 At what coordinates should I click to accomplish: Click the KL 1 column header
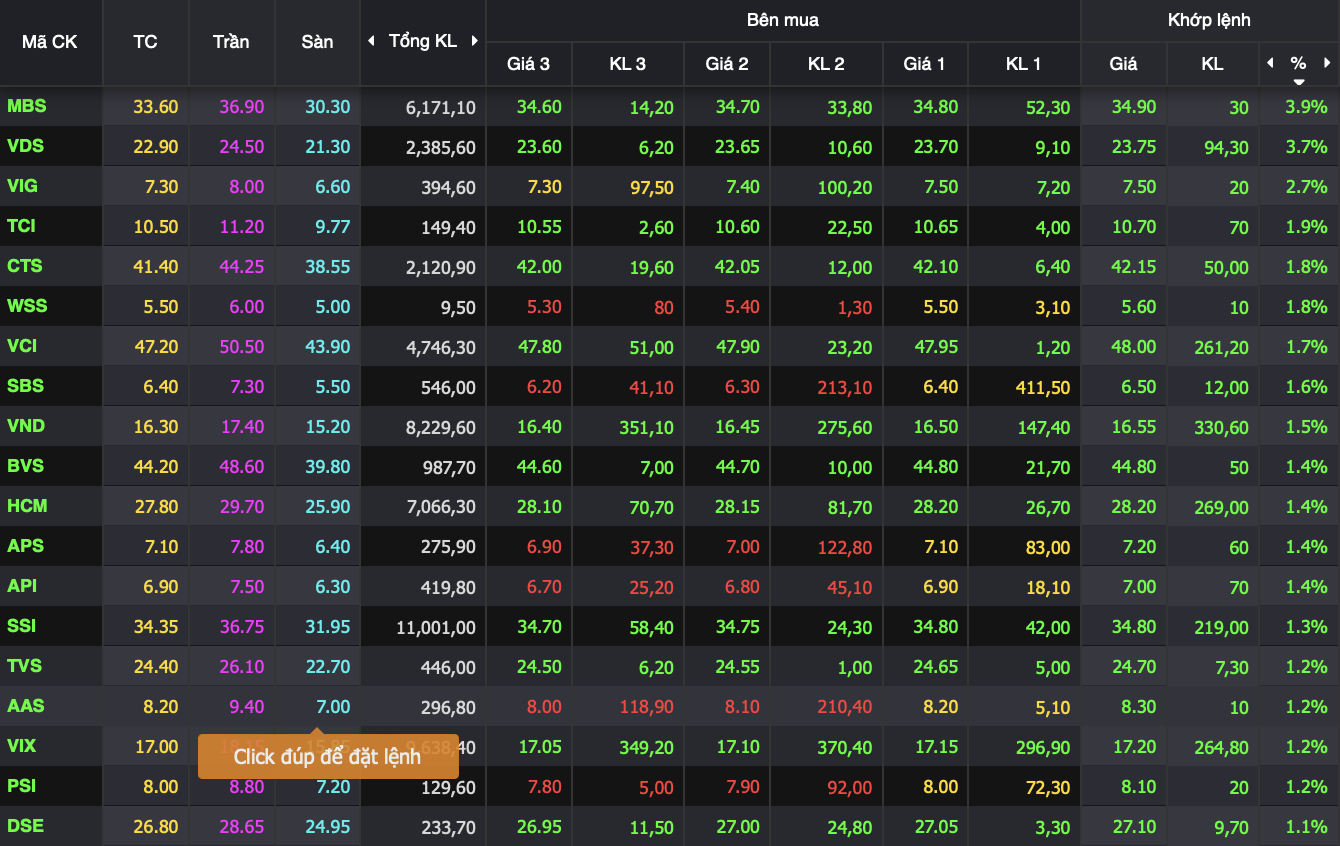[1023, 64]
